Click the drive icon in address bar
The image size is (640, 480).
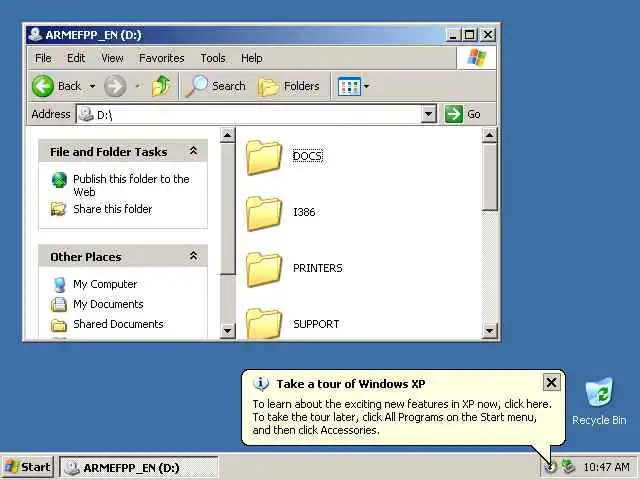pyautogui.click(x=86, y=114)
